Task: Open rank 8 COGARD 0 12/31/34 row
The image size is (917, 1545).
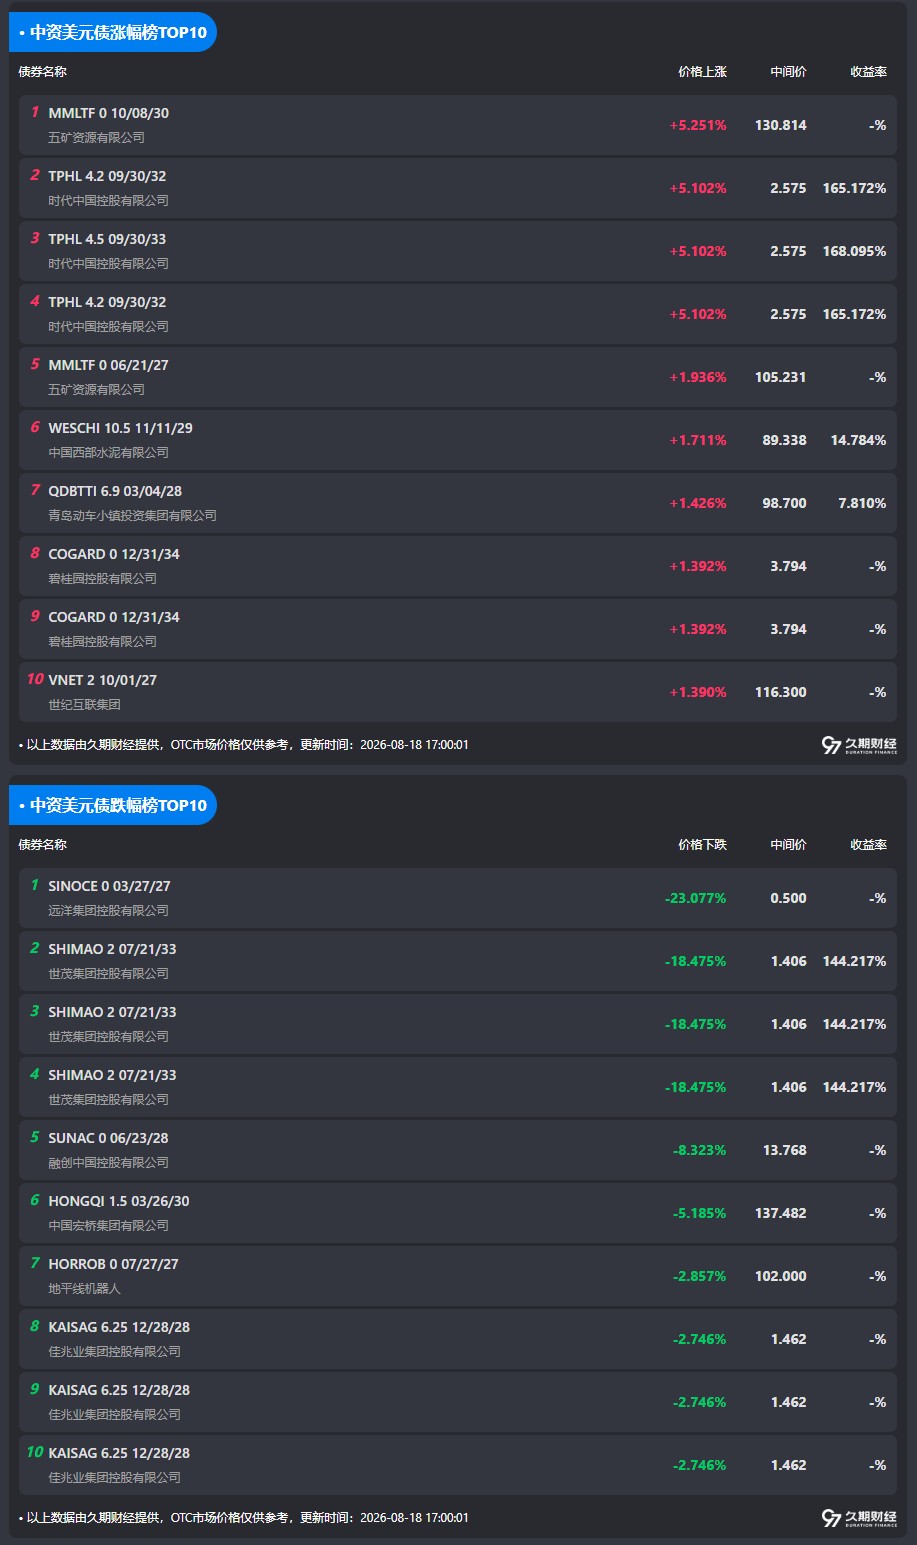Action: click(458, 566)
